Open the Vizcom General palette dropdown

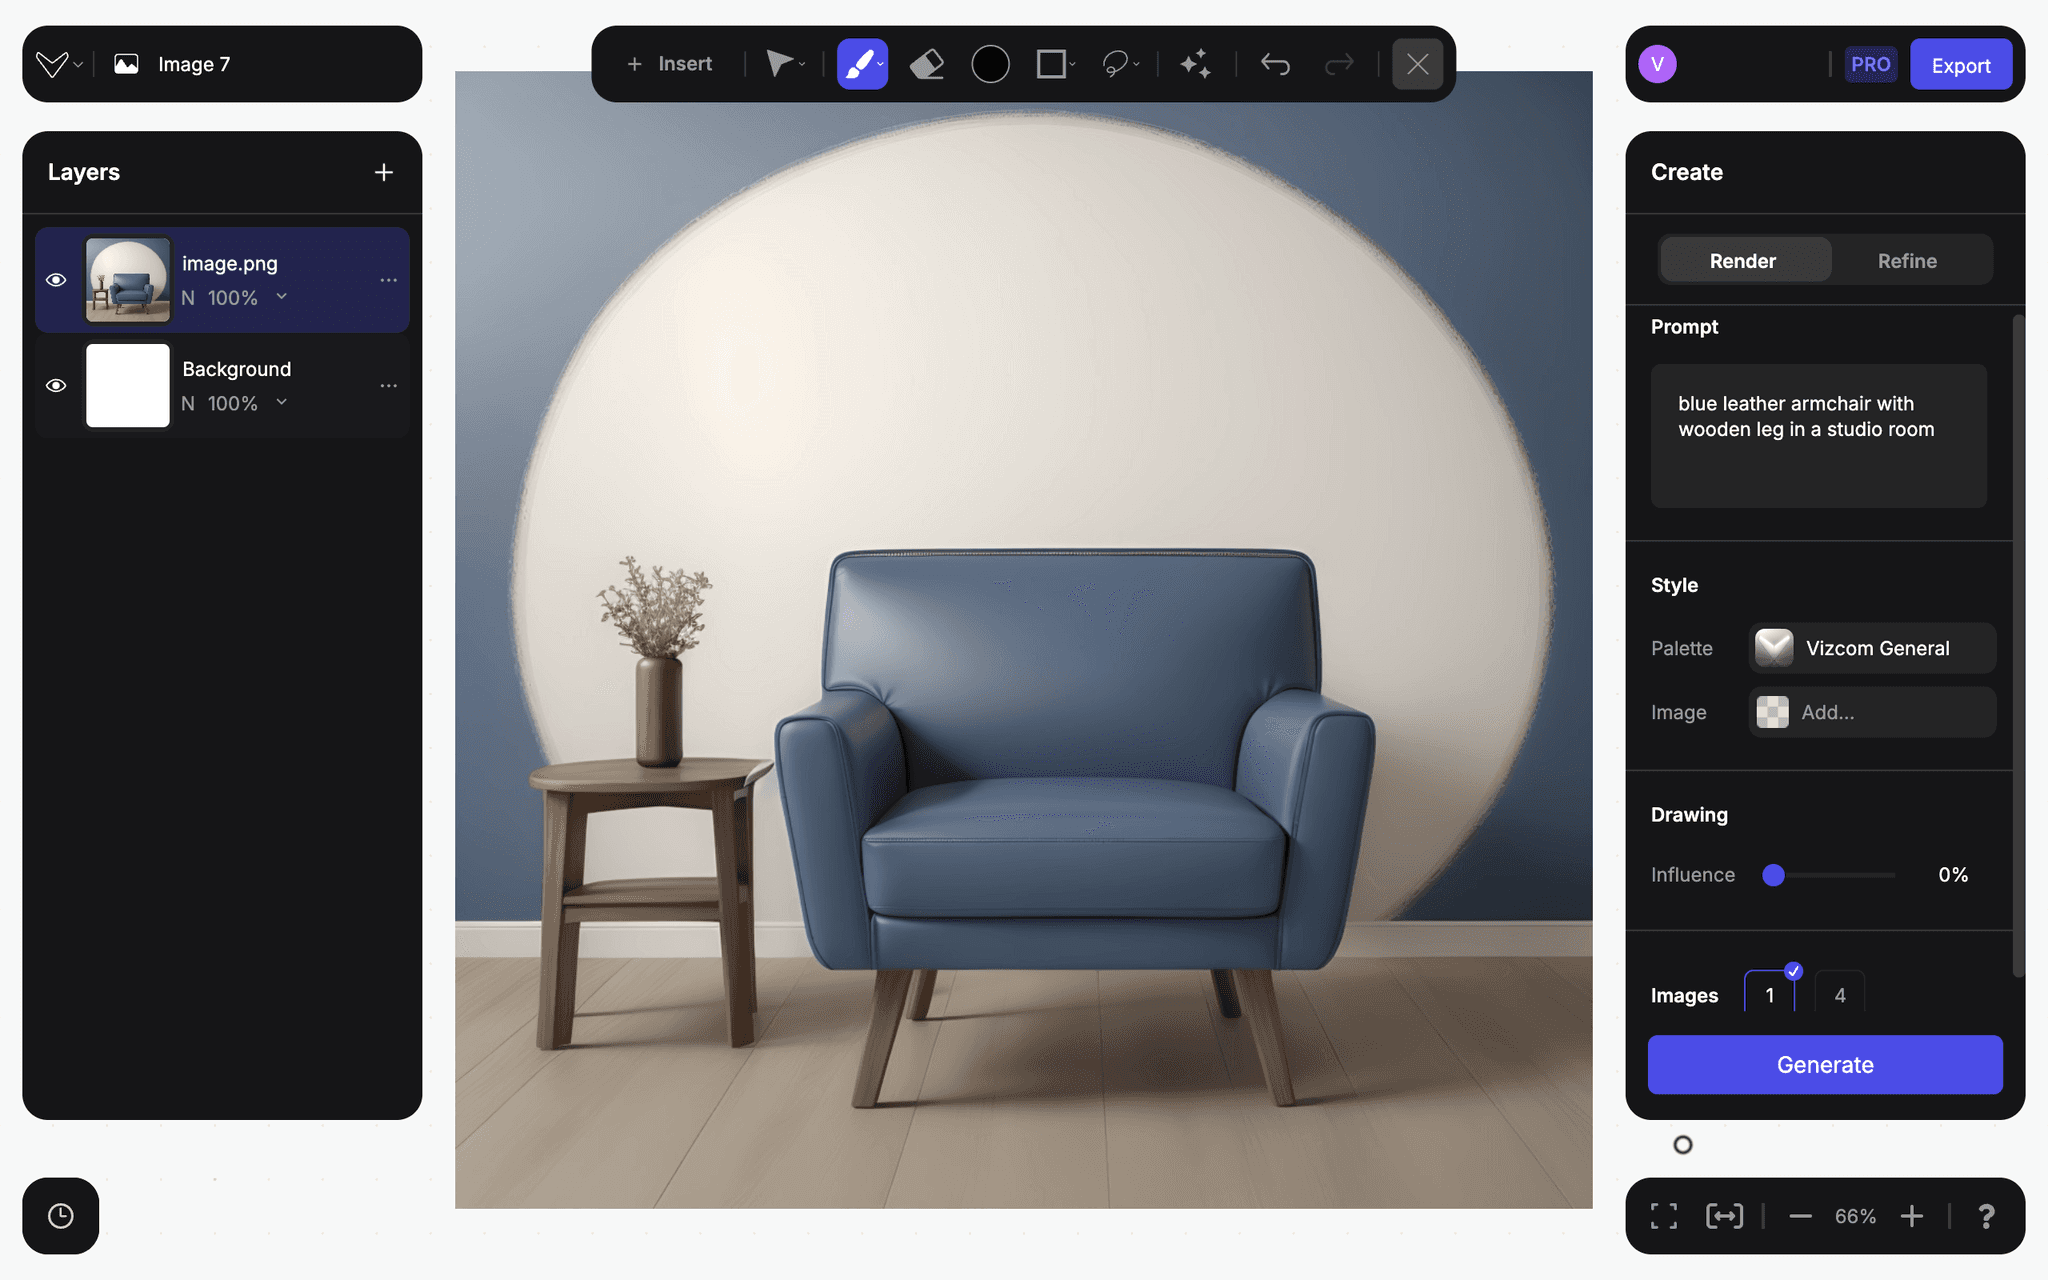[1872, 648]
